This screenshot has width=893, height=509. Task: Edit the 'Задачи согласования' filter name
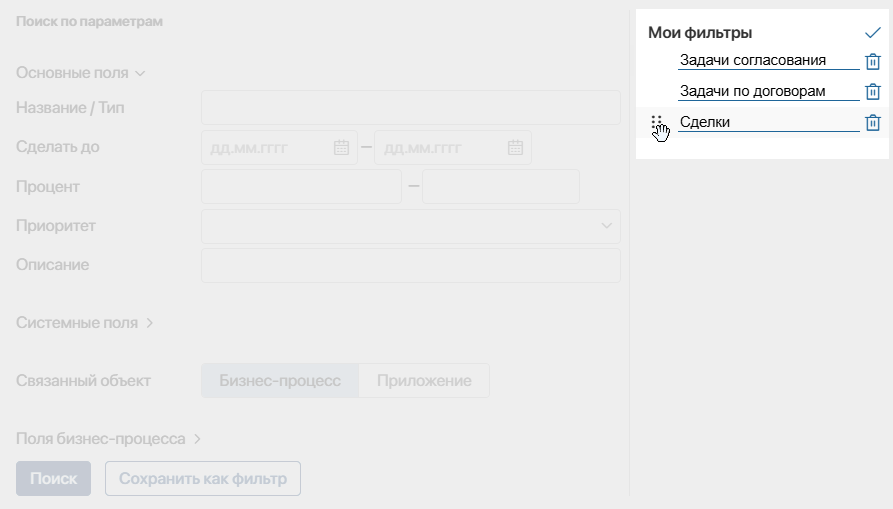768,60
